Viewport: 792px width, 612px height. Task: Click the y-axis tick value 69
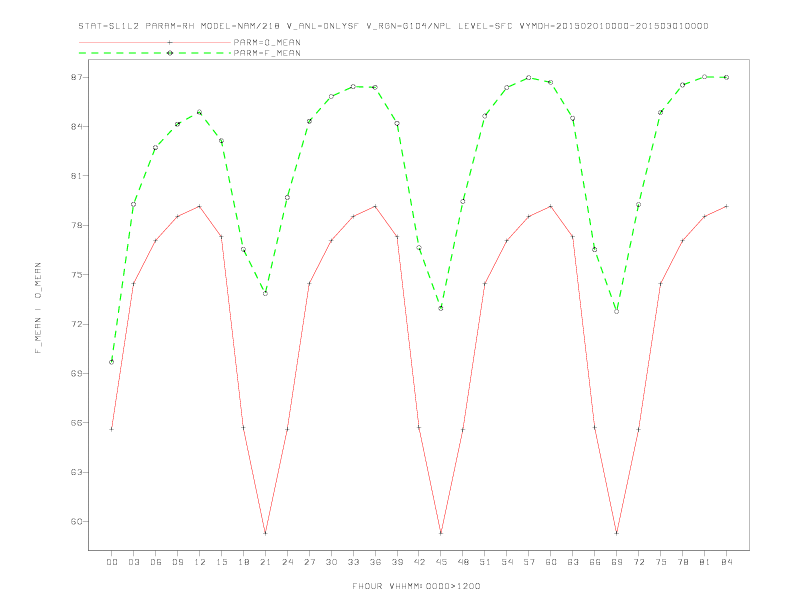pyautogui.click(x=76, y=374)
